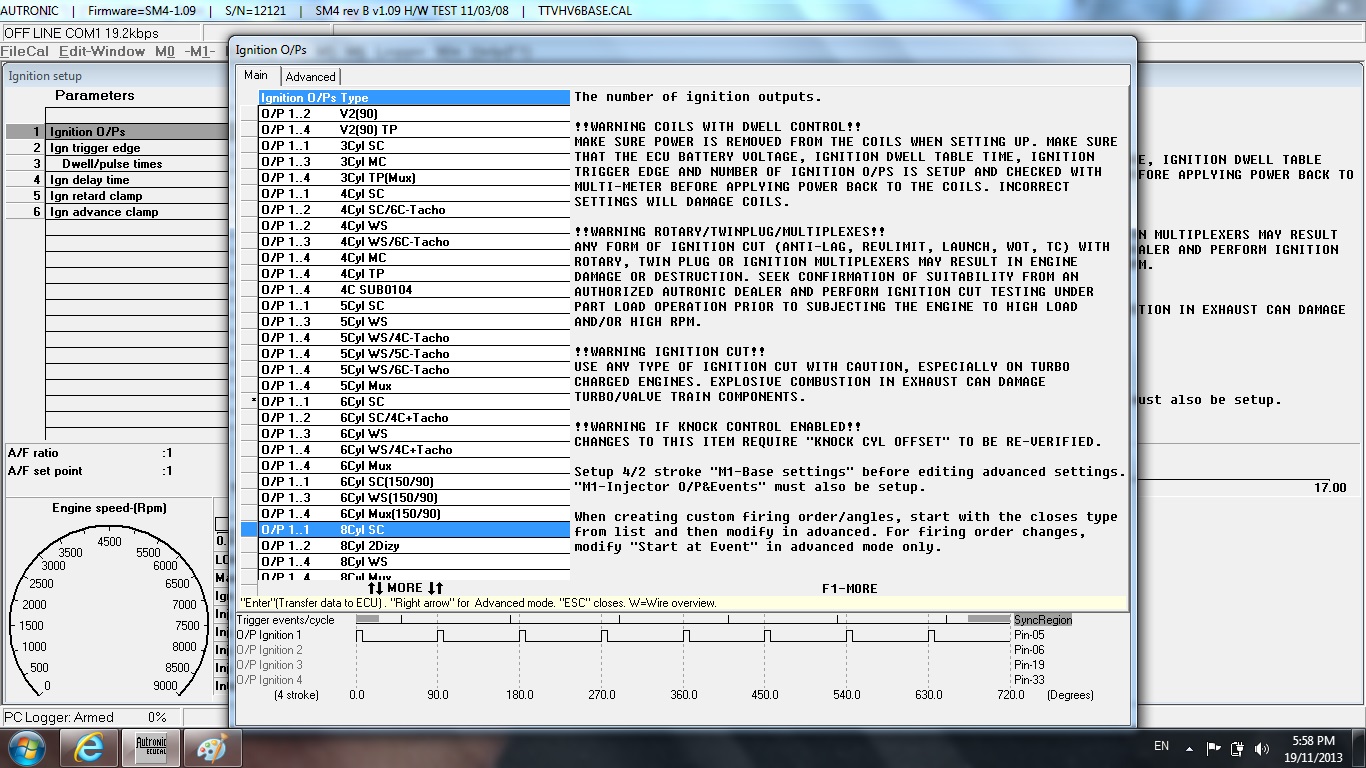Open the FileCal menu
This screenshot has height=768, width=1366.
[x=24, y=51]
